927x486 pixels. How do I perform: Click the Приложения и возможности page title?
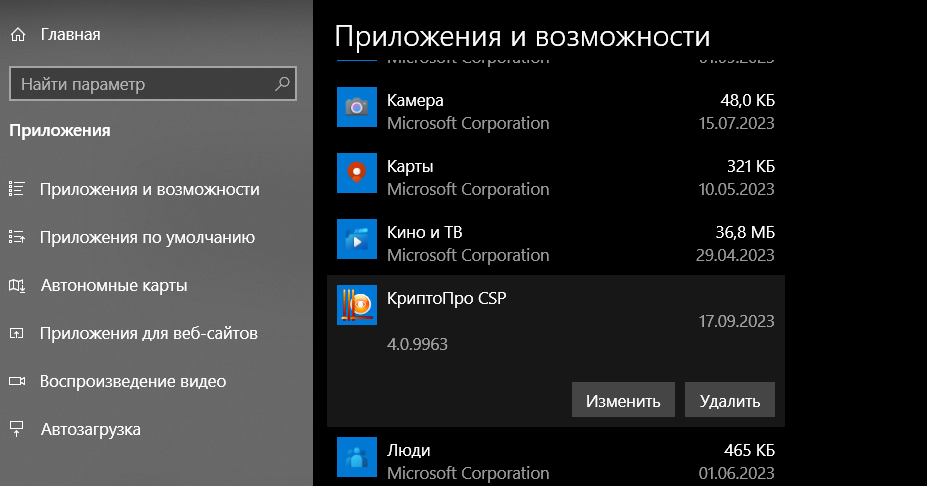522,37
